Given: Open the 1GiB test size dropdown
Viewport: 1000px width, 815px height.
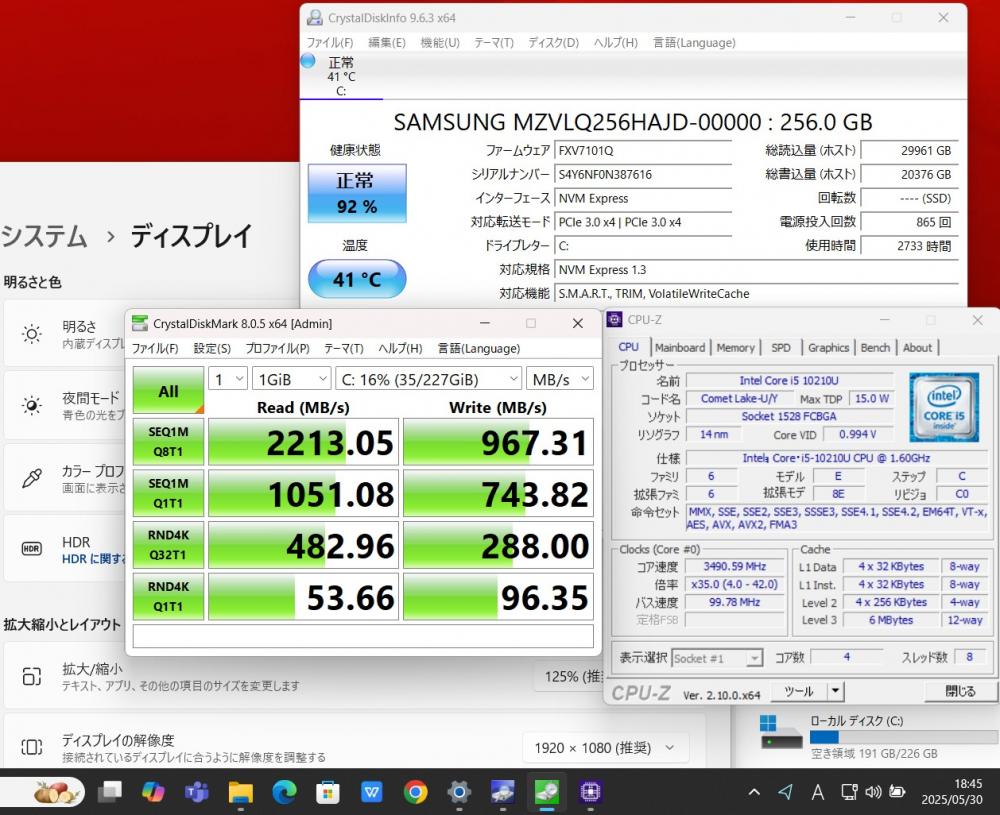Looking at the screenshot, I should tap(291, 379).
